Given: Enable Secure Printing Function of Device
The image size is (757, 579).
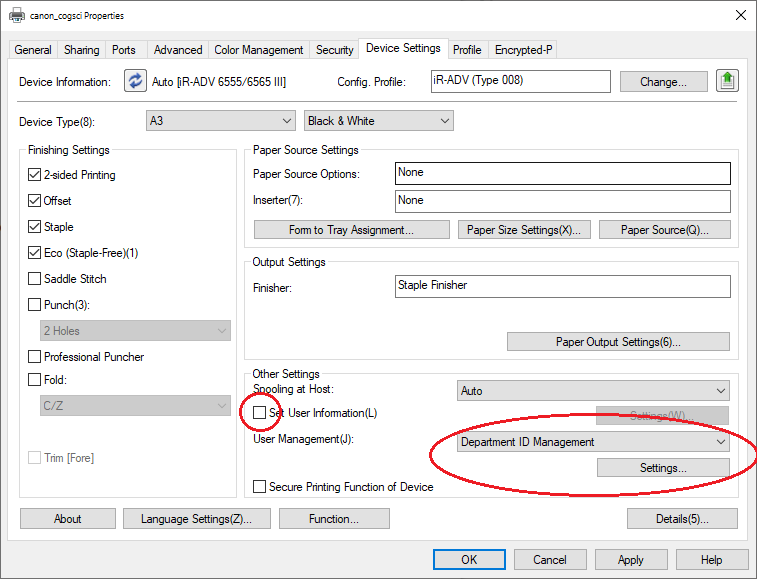Looking at the screenshot, I should tap(260, 487).
